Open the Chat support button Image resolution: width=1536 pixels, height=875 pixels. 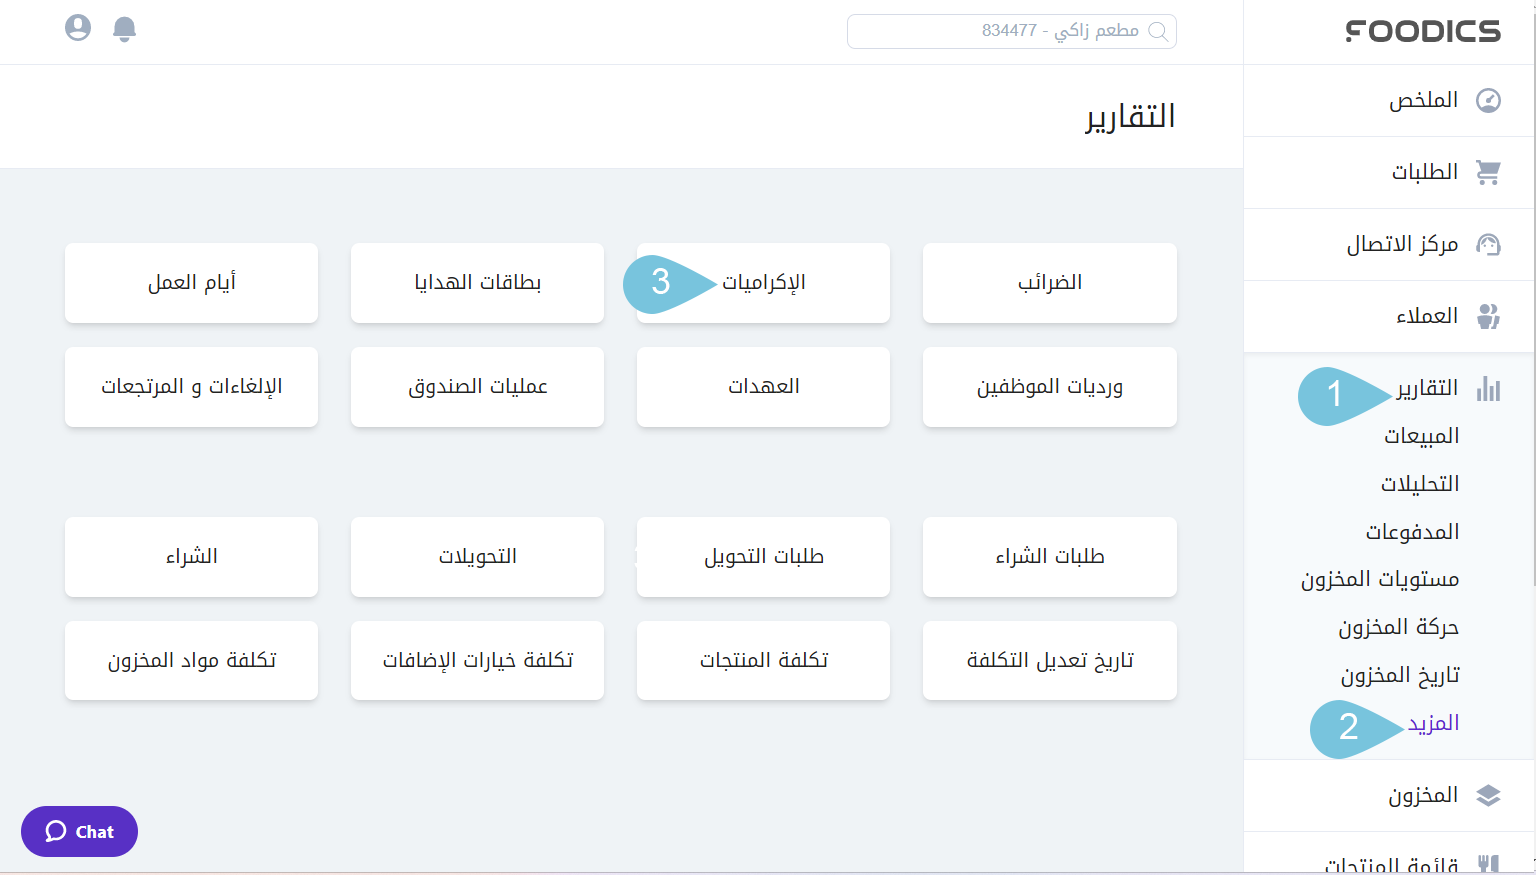[79, 831]
